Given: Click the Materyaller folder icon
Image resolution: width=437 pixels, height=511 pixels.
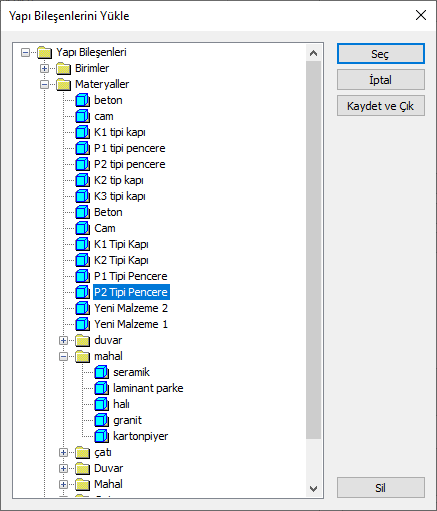Looking at the screenshot, I should click(x=63, y=84).
